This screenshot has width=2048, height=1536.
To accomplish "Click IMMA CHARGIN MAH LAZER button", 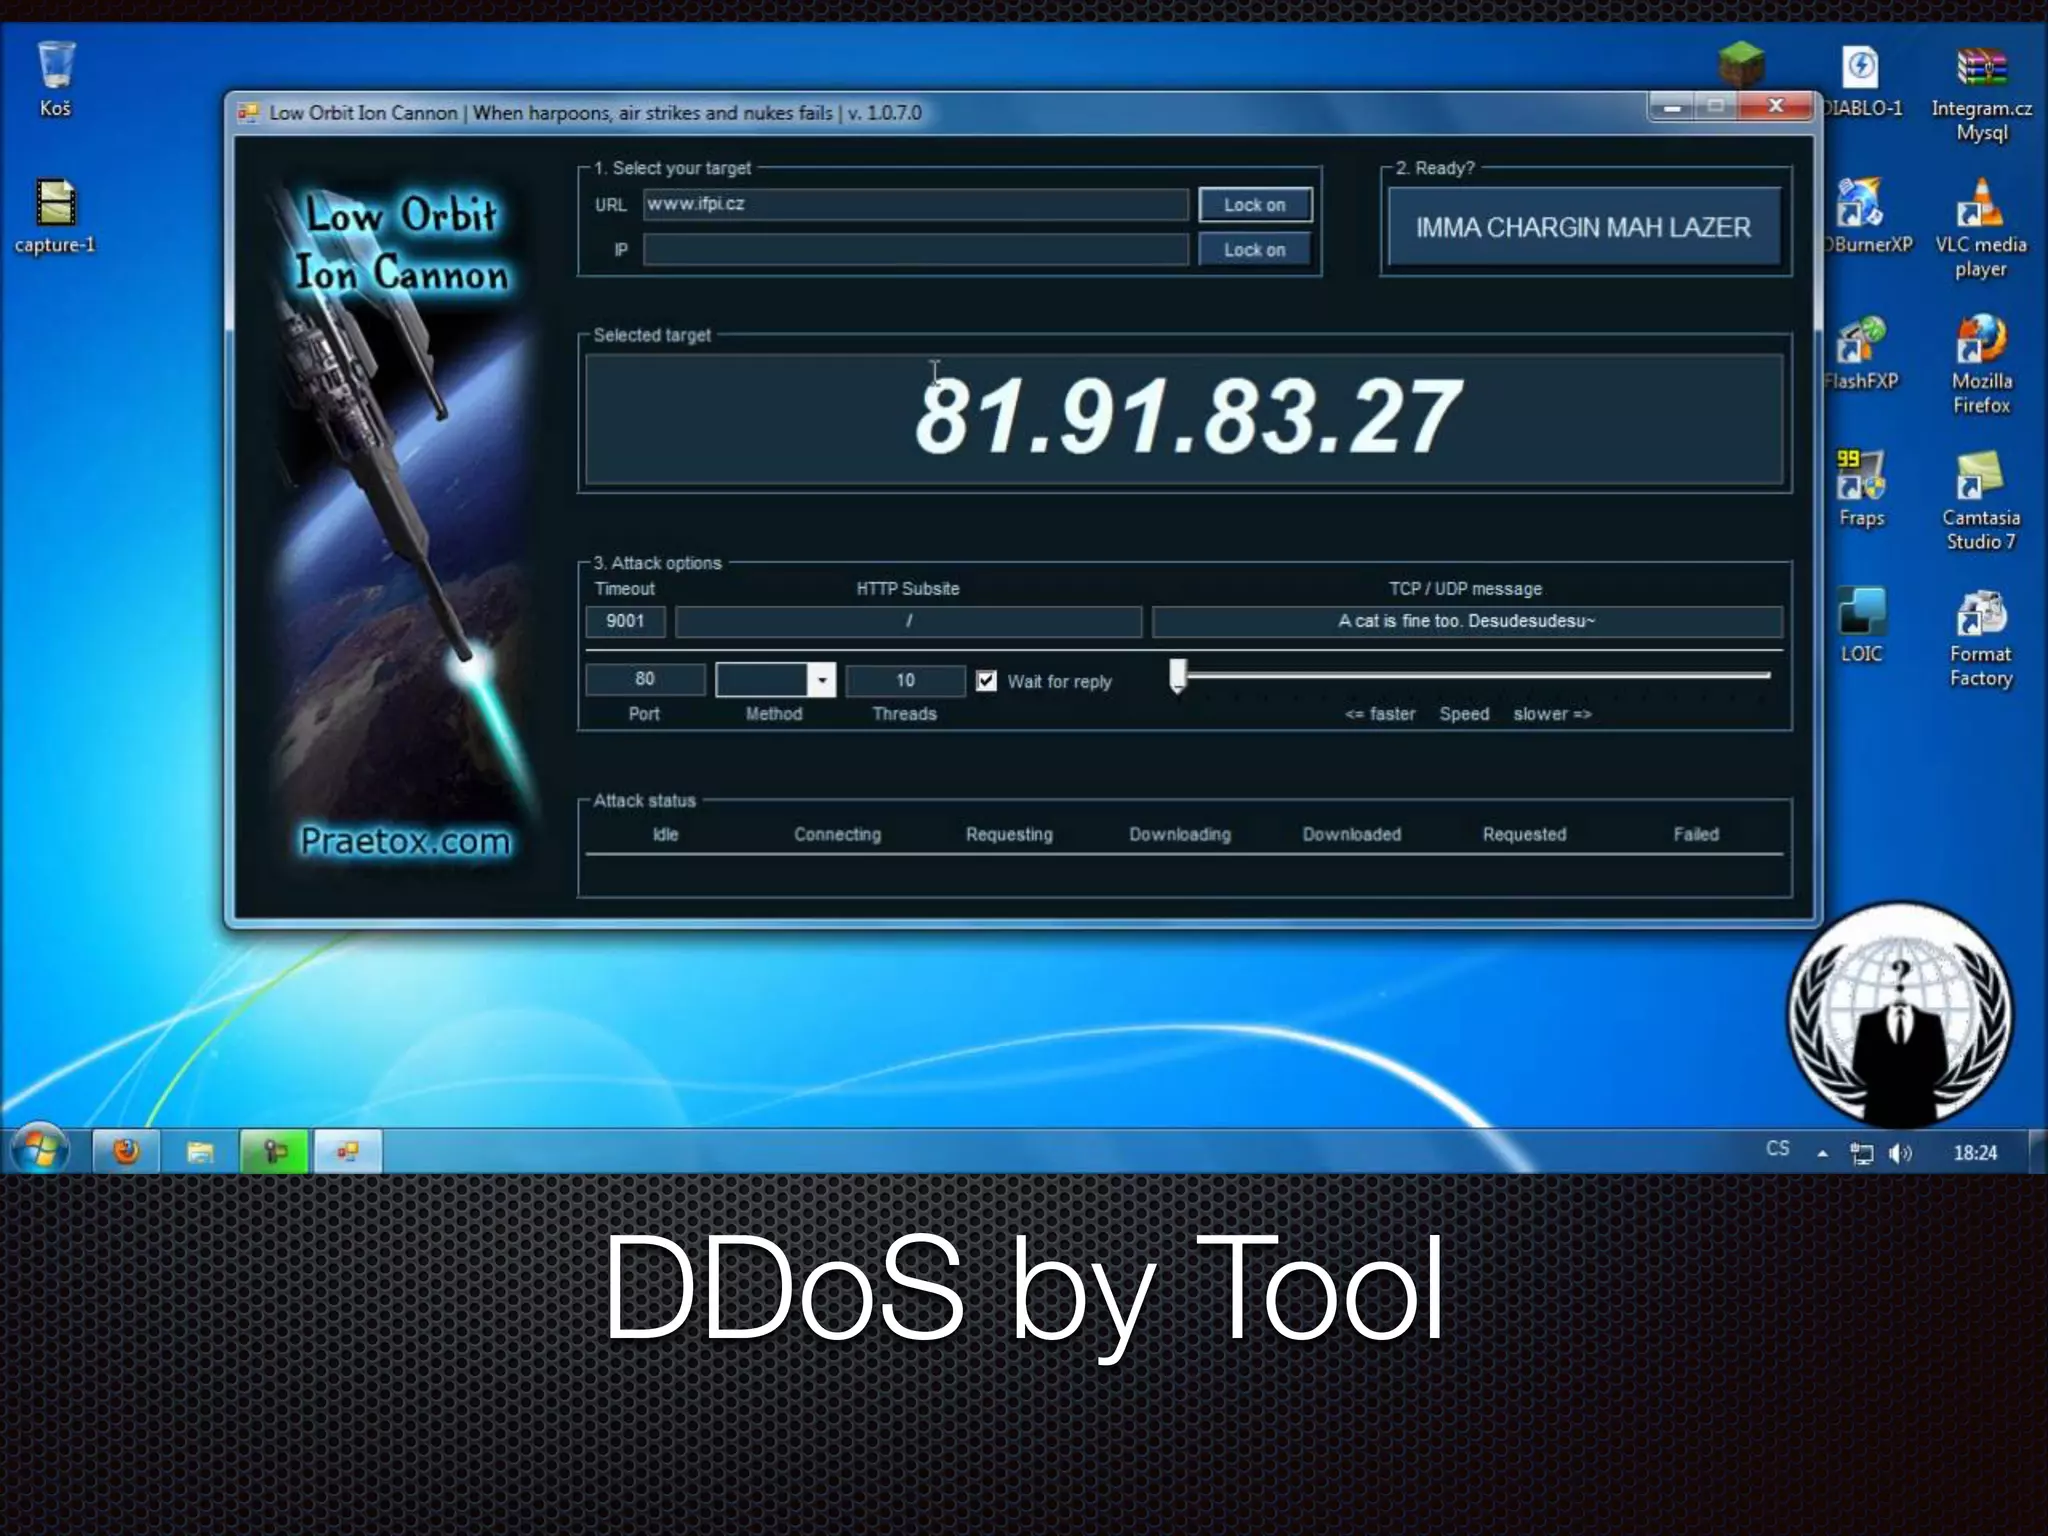I will pos(1583,228).
